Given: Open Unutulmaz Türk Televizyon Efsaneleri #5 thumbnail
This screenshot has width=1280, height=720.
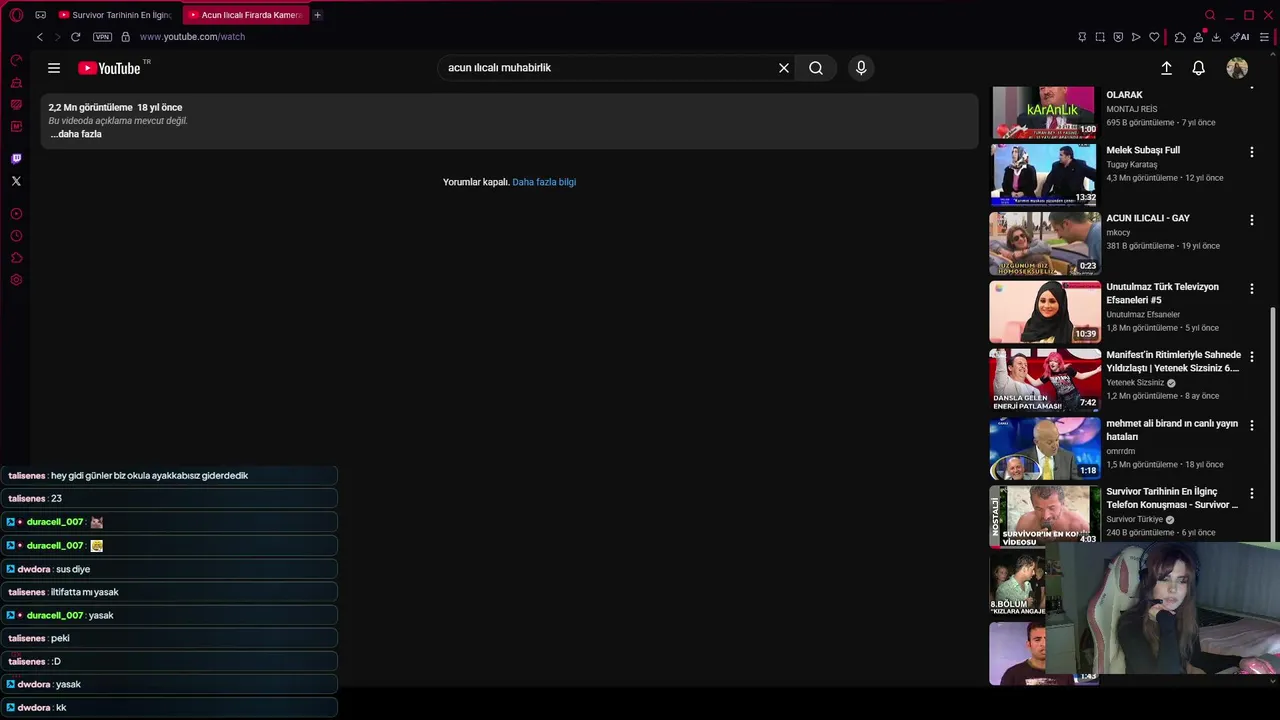Looking at the screenshot, I should 1045,311.
